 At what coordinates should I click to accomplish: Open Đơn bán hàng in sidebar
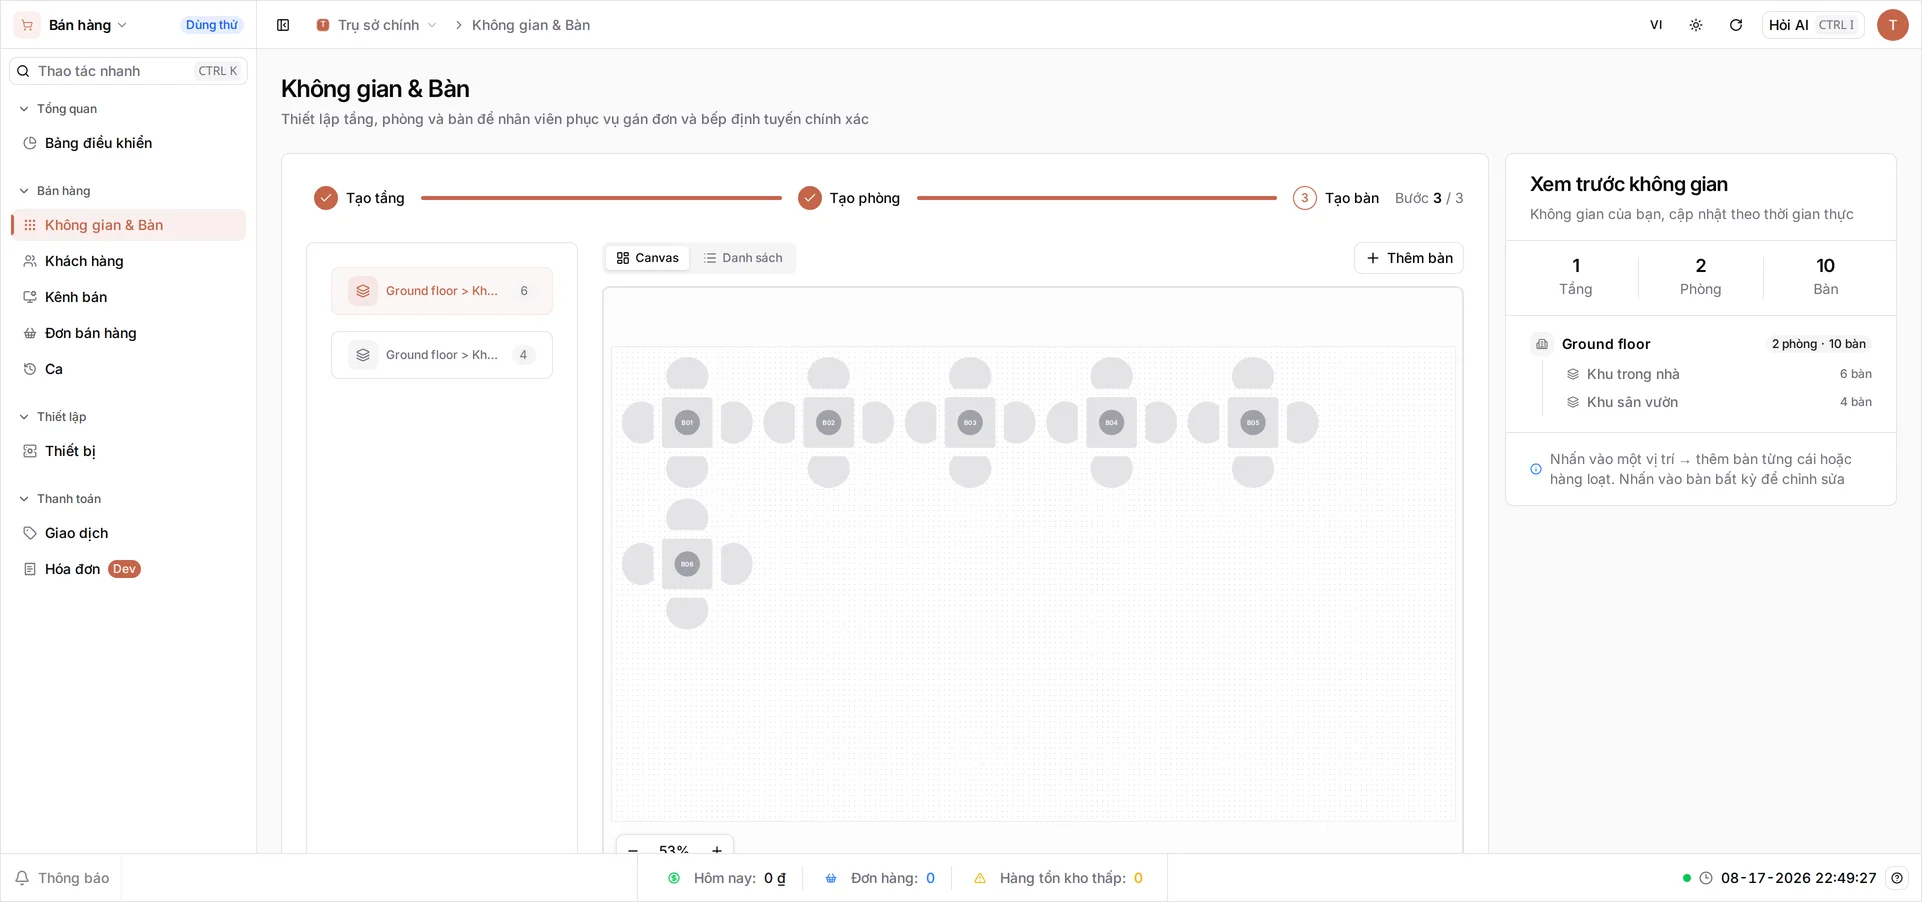(128, 333)
